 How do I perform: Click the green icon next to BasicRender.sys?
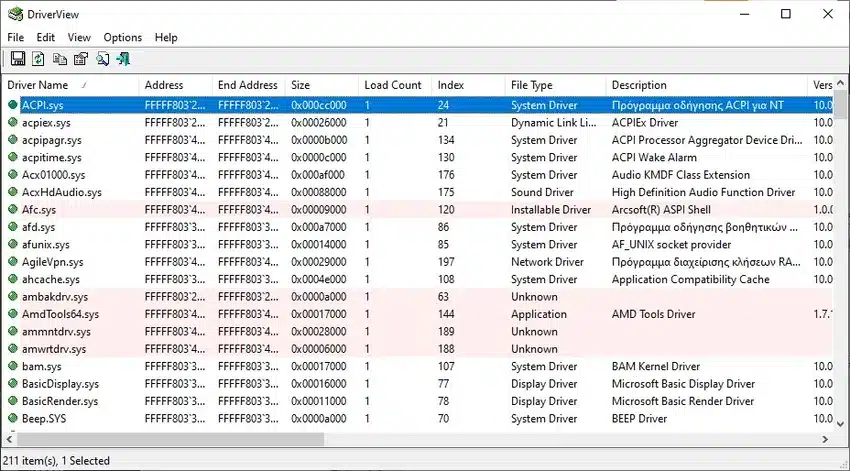pyautogui.click(x=12, y=401)
